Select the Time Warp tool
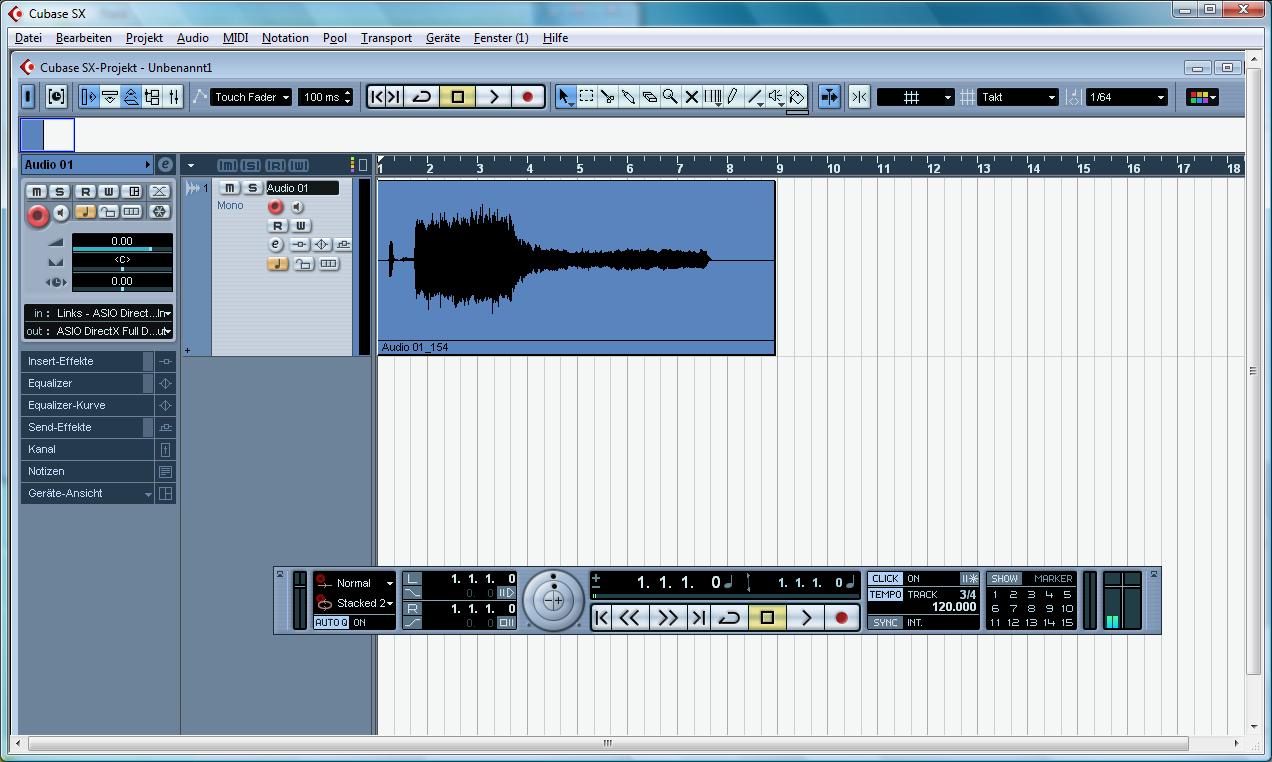 713,97
